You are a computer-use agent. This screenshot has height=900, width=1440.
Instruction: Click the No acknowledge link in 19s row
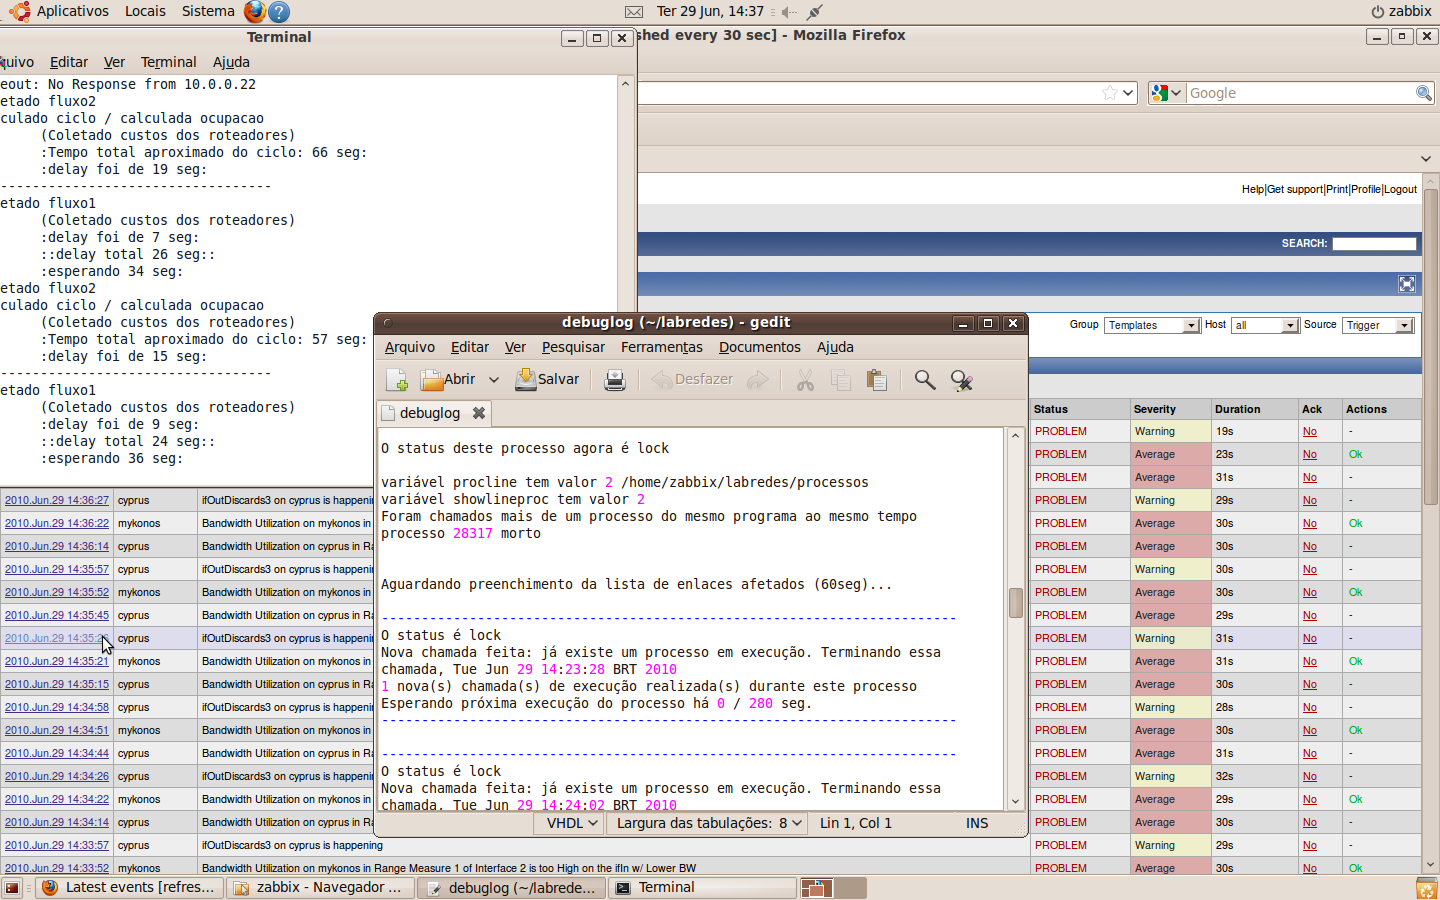pos(1310,431)
